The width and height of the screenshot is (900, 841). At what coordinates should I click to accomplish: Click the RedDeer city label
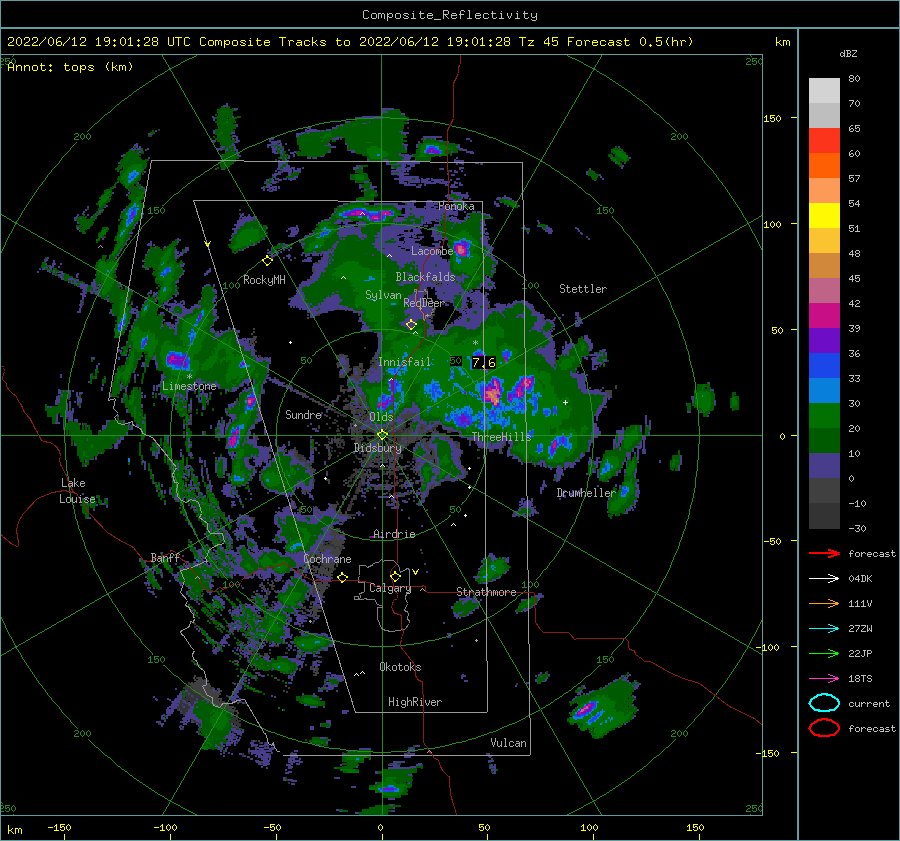424,303
